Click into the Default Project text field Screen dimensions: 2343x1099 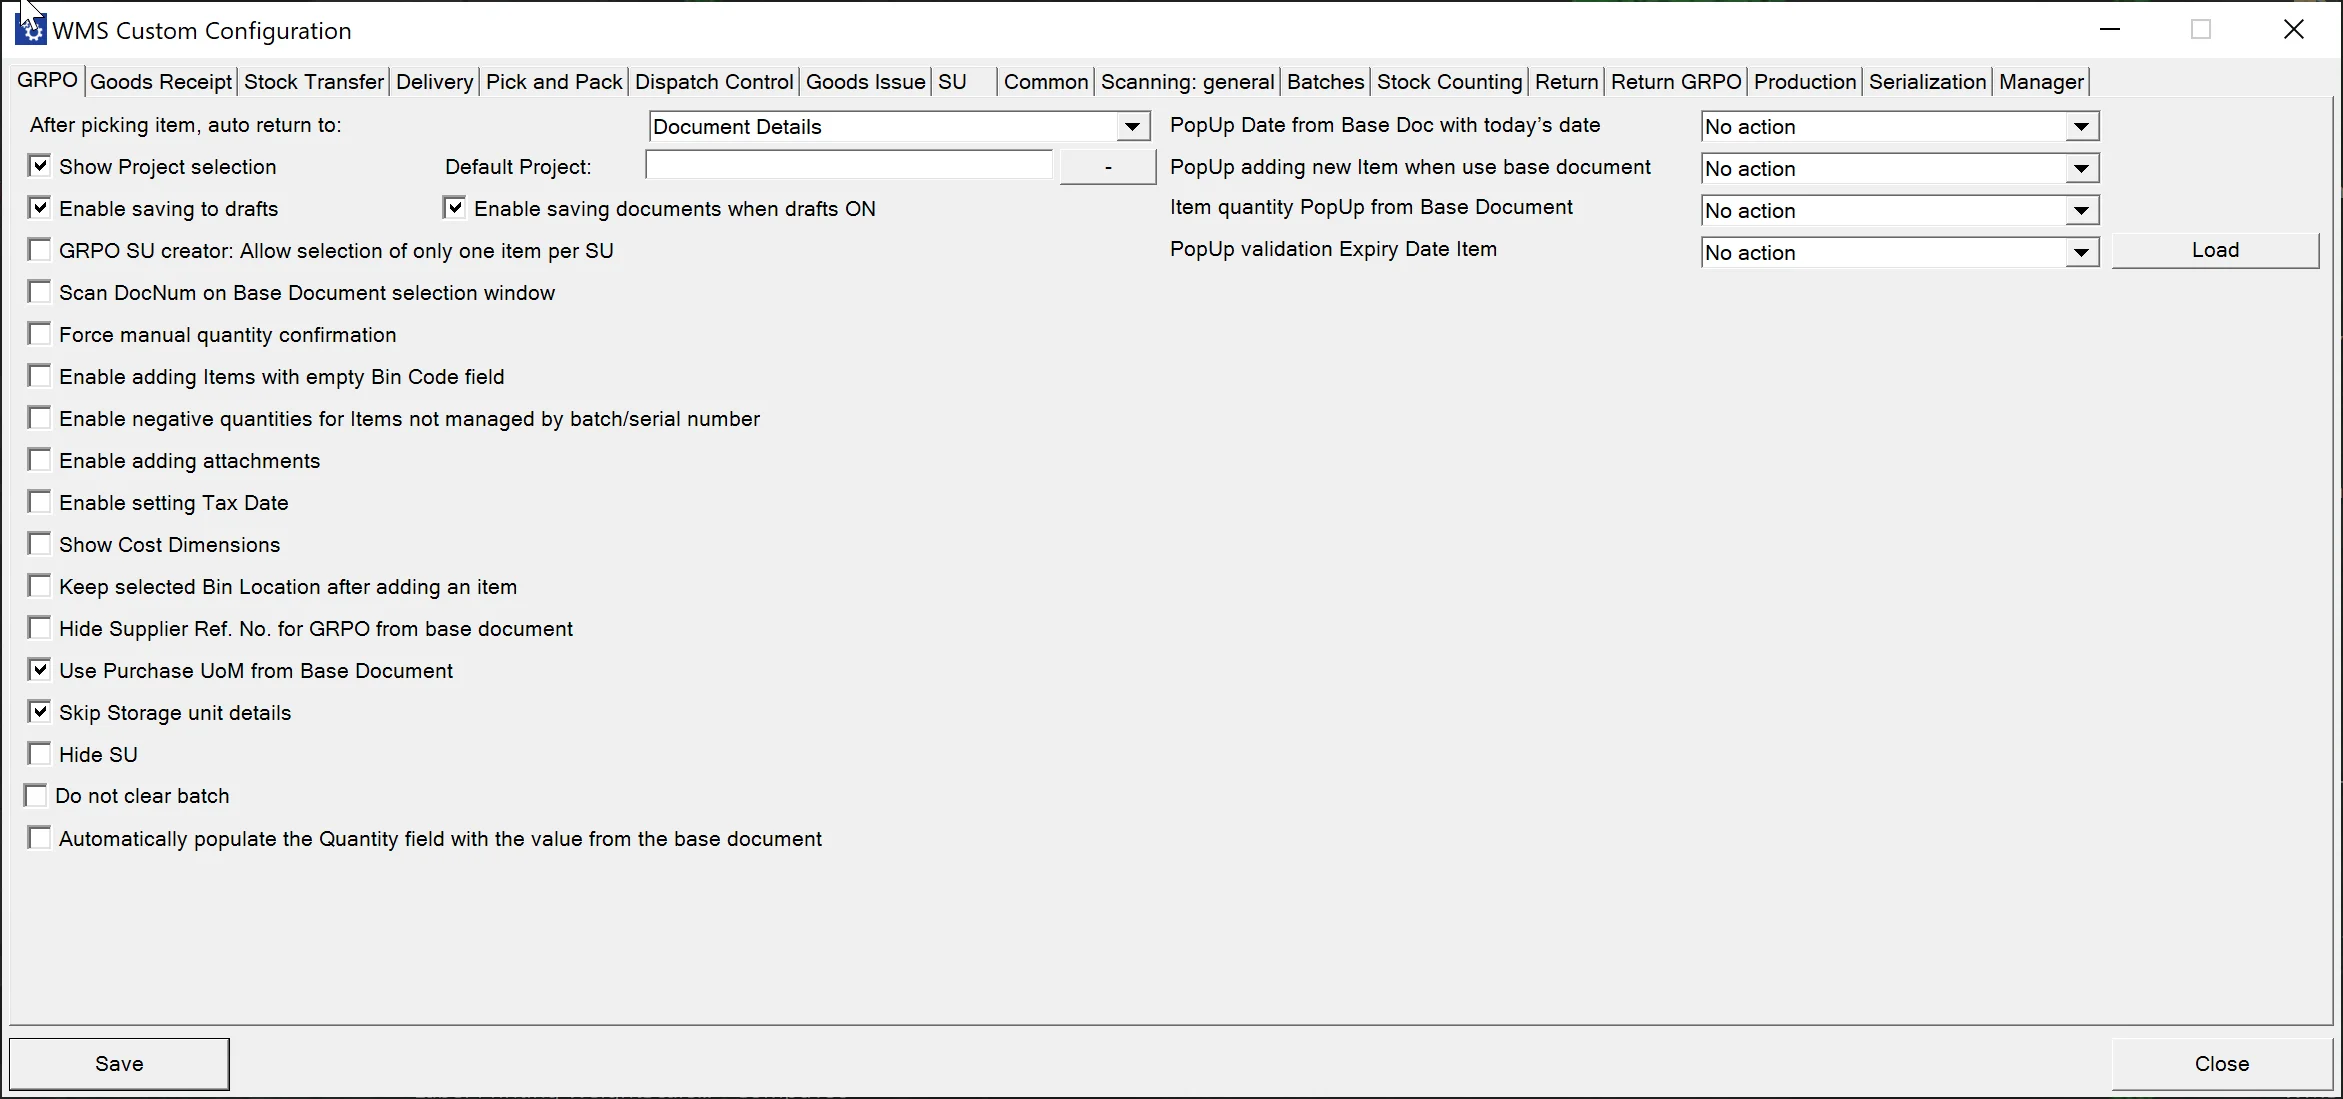(848, 165)
